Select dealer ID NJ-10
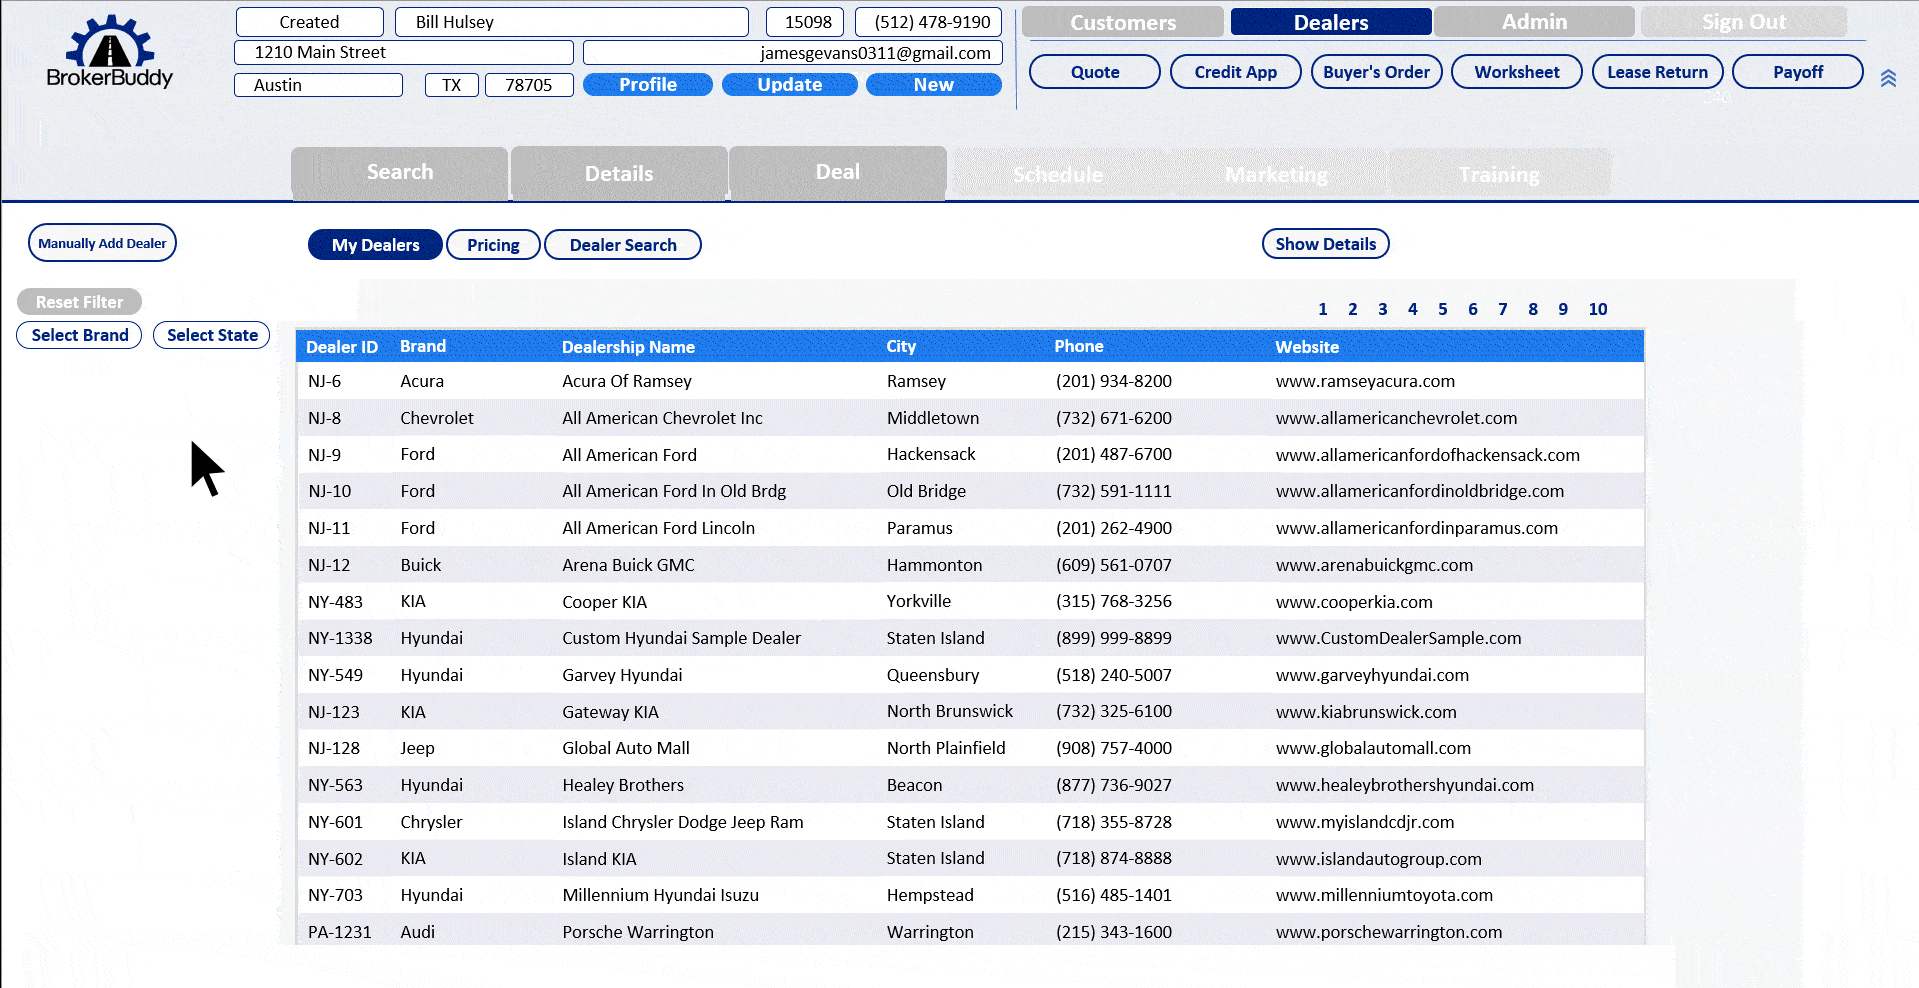This screenshot has height=988, width=1919. click(x=329, y=491)
